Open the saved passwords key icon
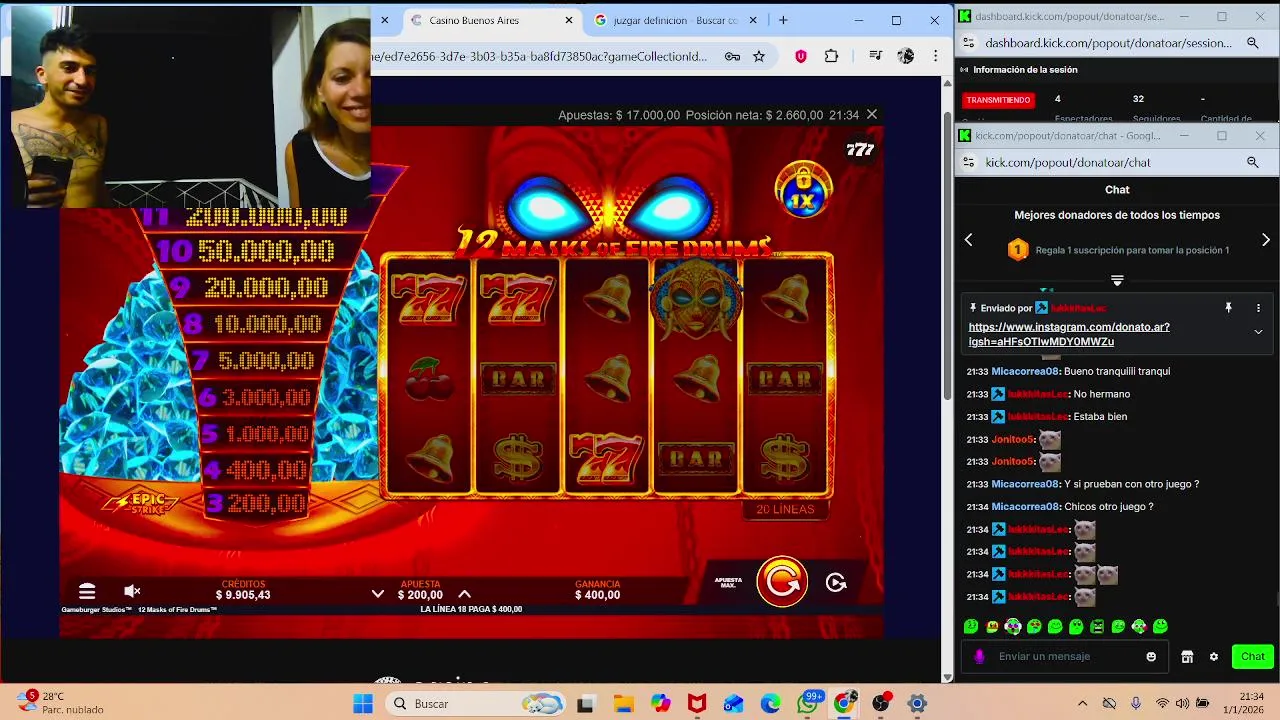Image resolution: width=1280 pixels, height=720 pixels. coord(732,56)
